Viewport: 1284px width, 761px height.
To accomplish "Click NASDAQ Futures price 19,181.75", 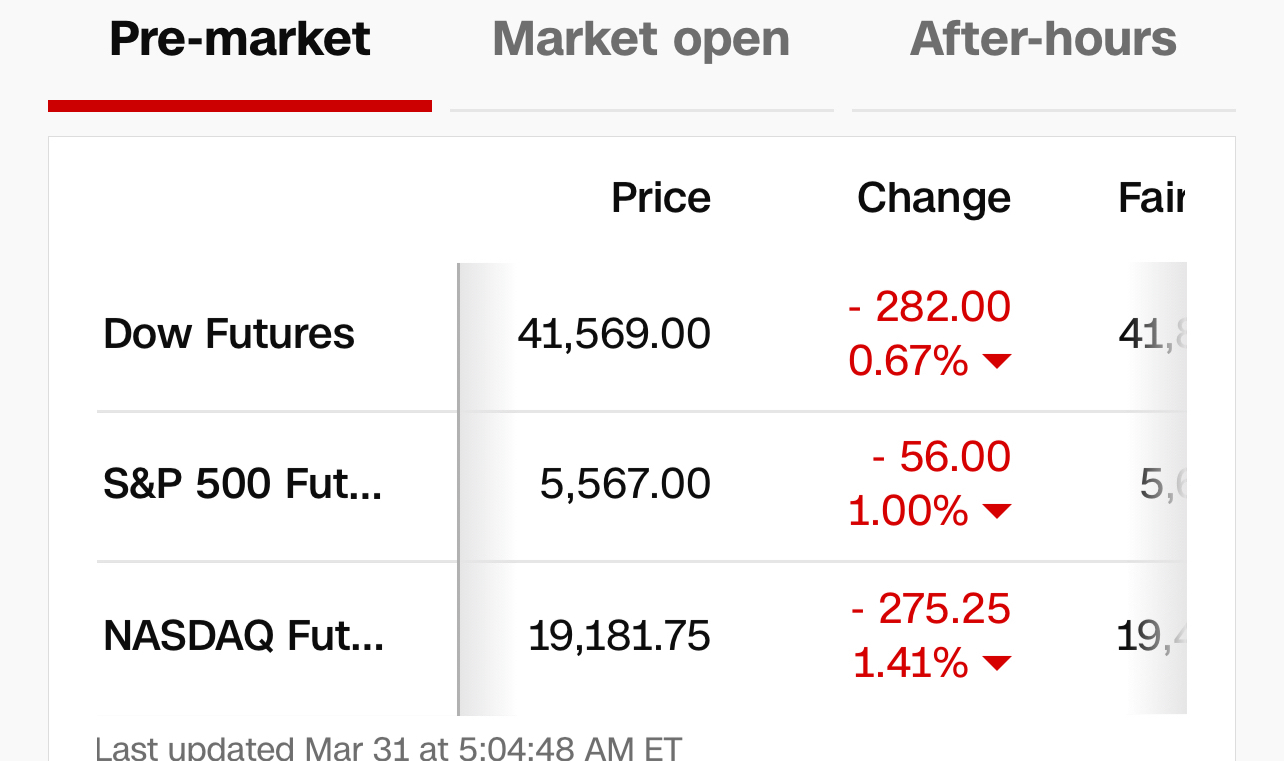I will (619, 636).
